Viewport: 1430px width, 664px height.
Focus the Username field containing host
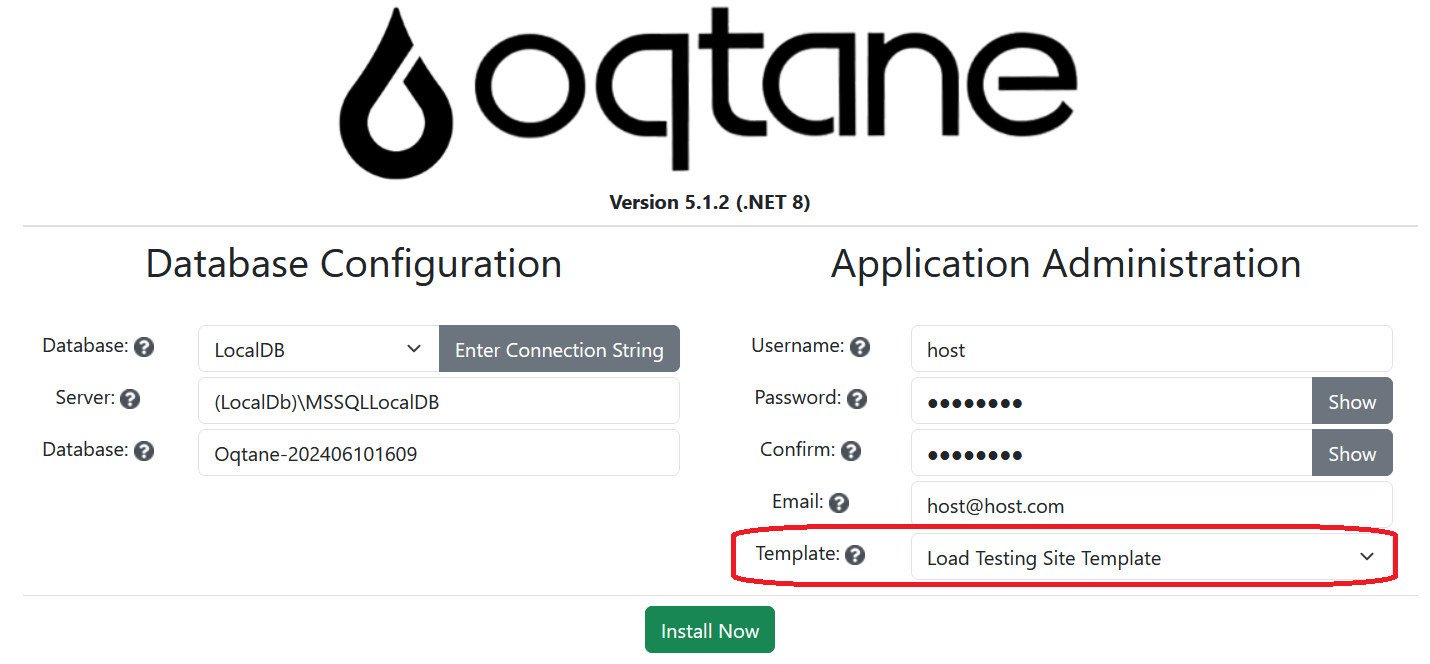[x=1152, y=349]
